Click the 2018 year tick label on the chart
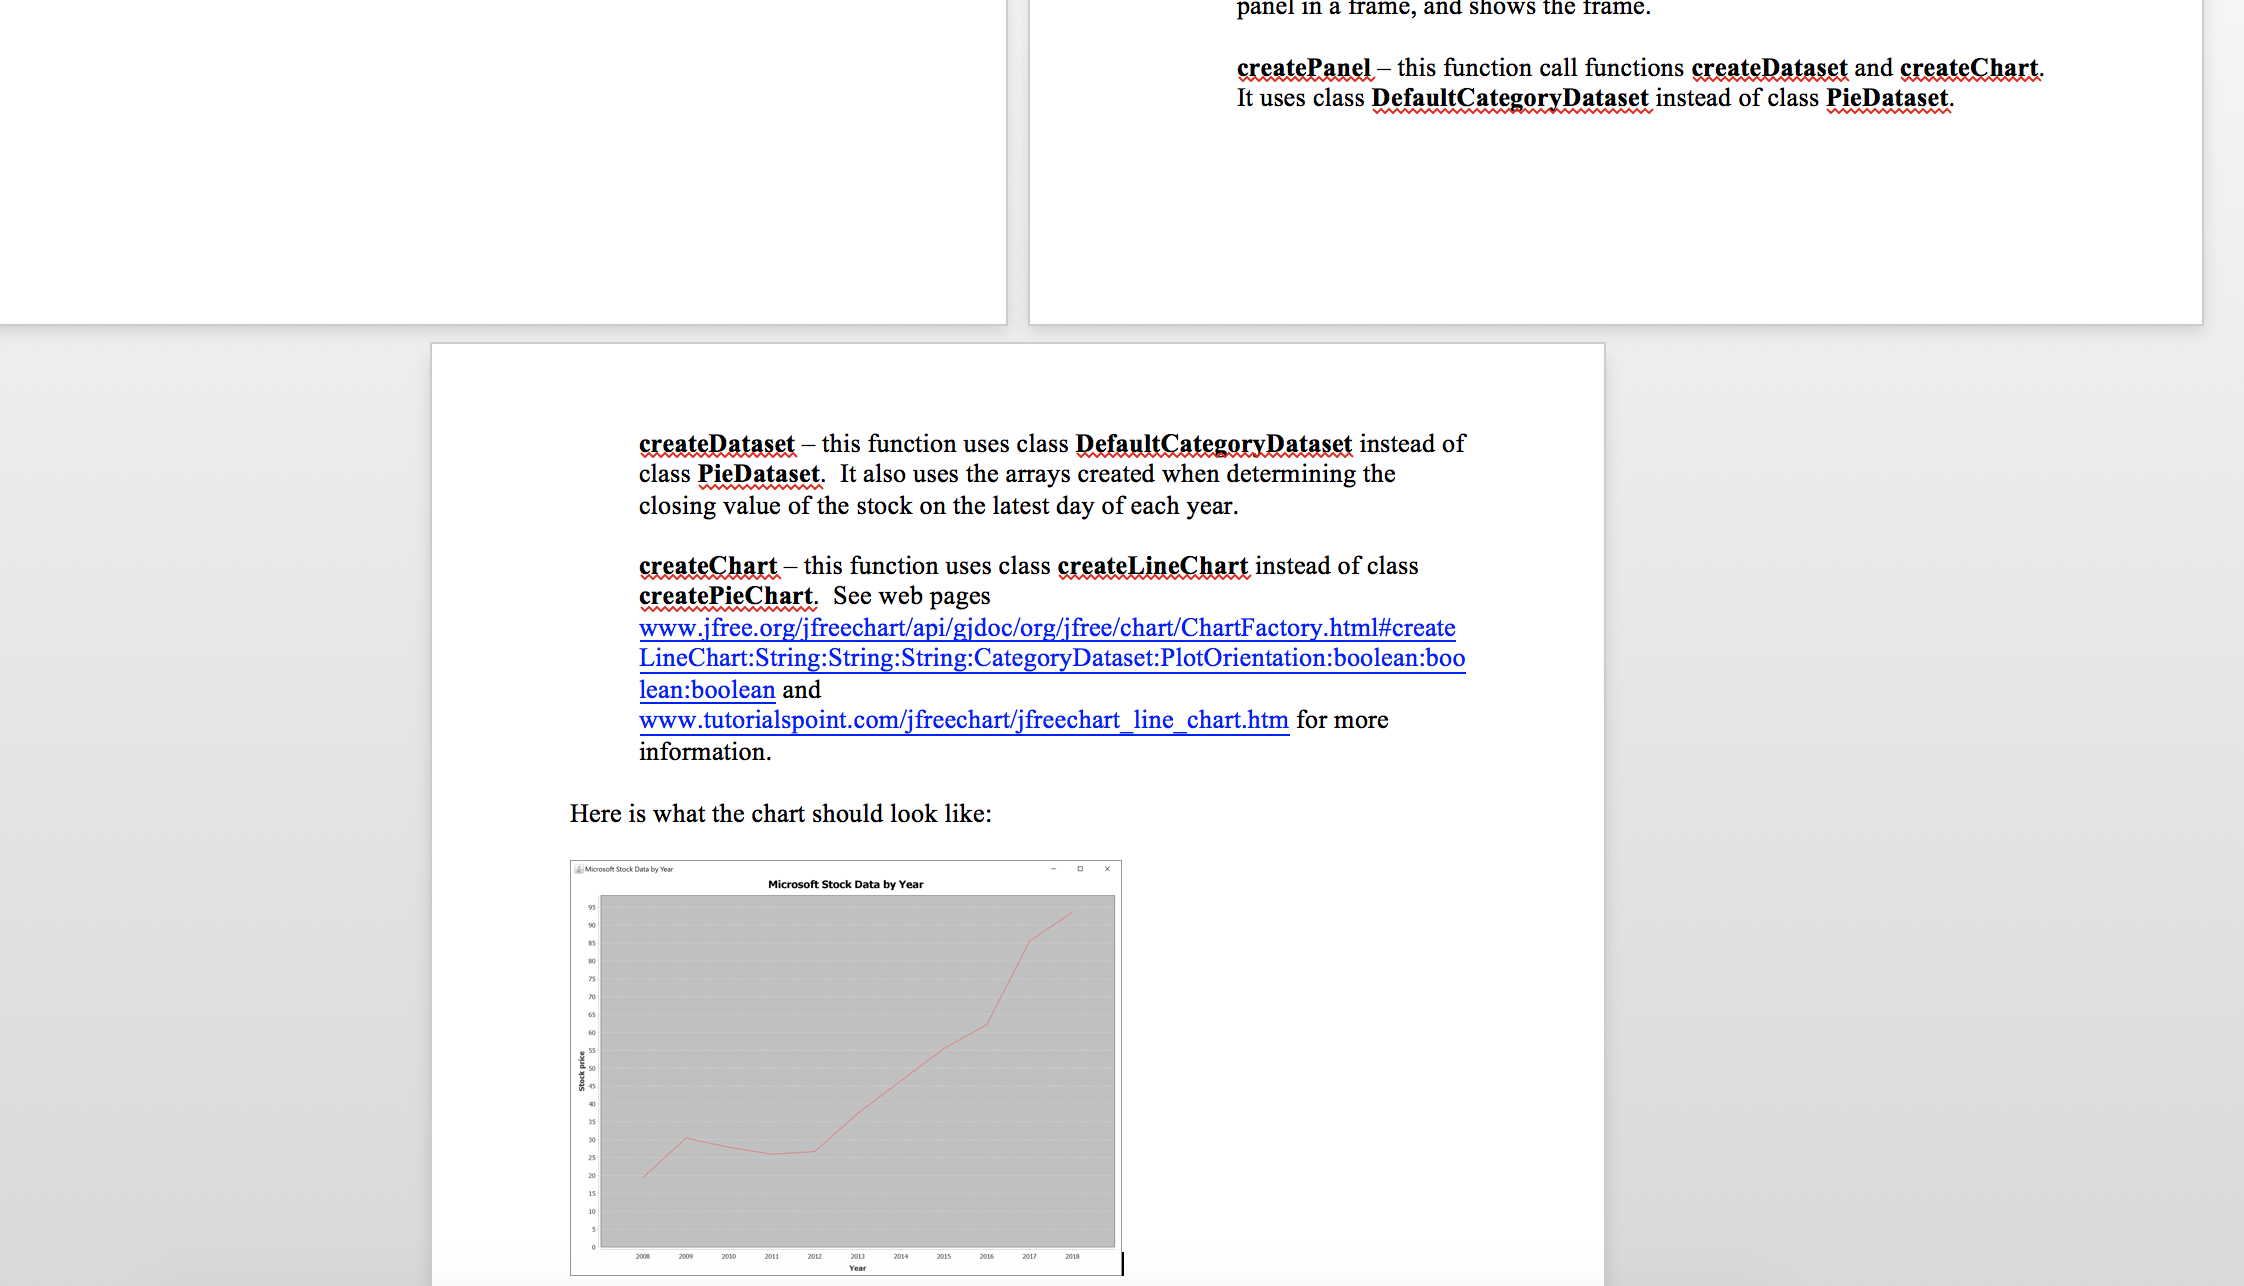This screenshot has height=1286, width=2244. [x=1072, y=1256]
